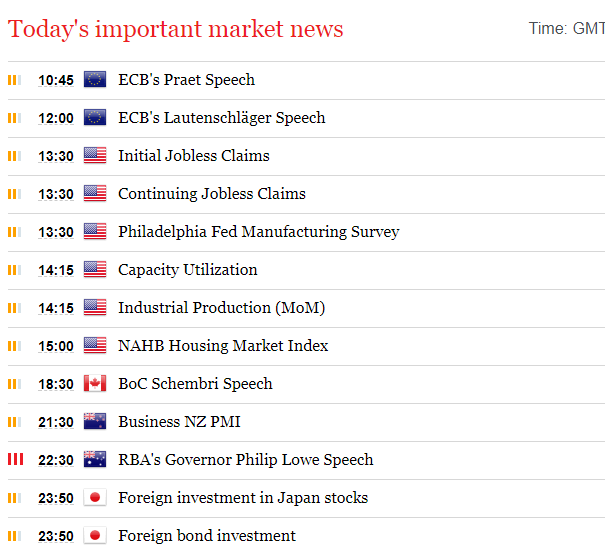Click the 21:30 time for Business NZ PMI
The width and height of the screenshot is (605, 549).
tap(56, 422)
